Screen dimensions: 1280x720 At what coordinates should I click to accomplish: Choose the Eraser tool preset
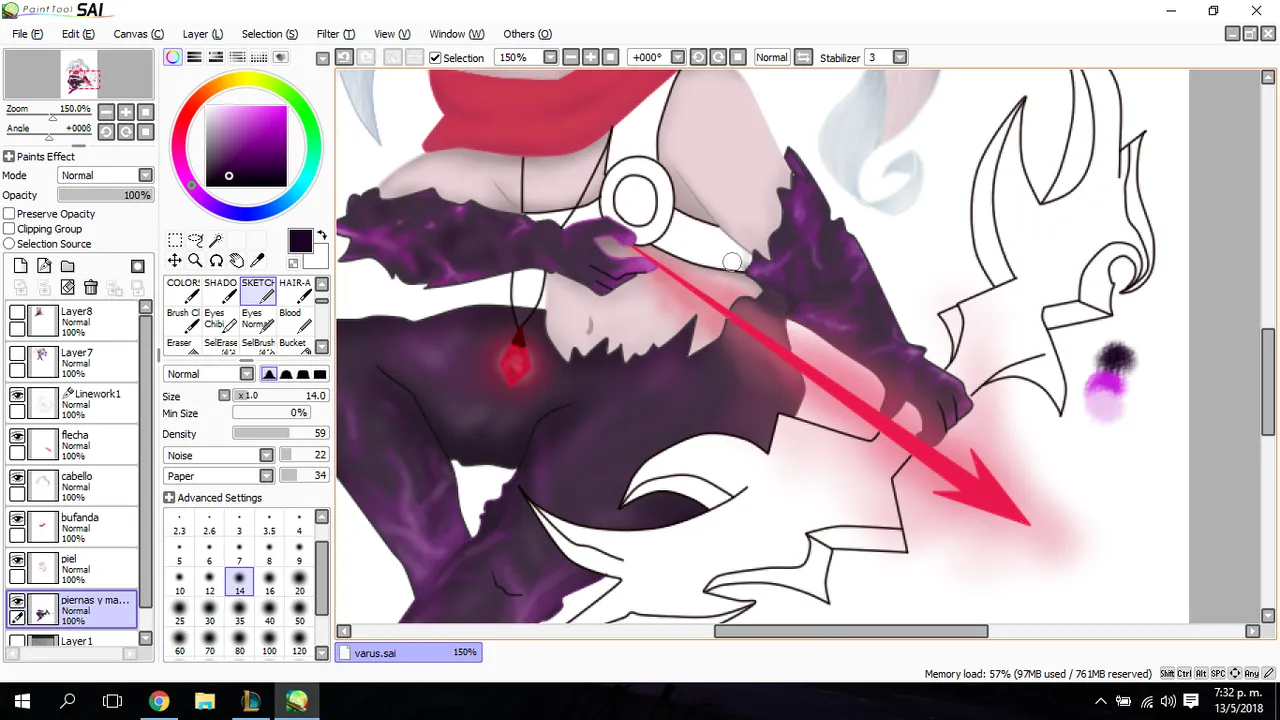(x=183, y=346)
